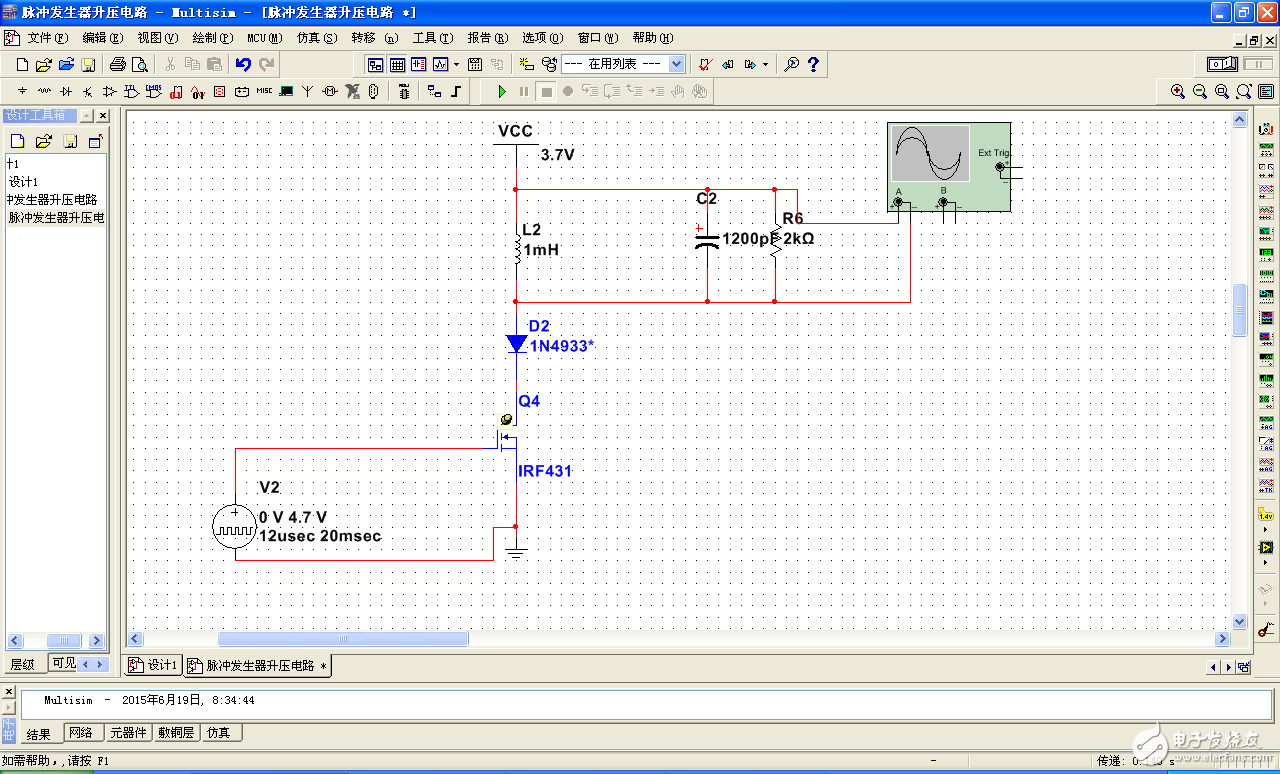The height and width of the screenshot is (774, 1280).
Task: Open the 元器件 tab in bottom panel
Action: [x=128, y=733]
